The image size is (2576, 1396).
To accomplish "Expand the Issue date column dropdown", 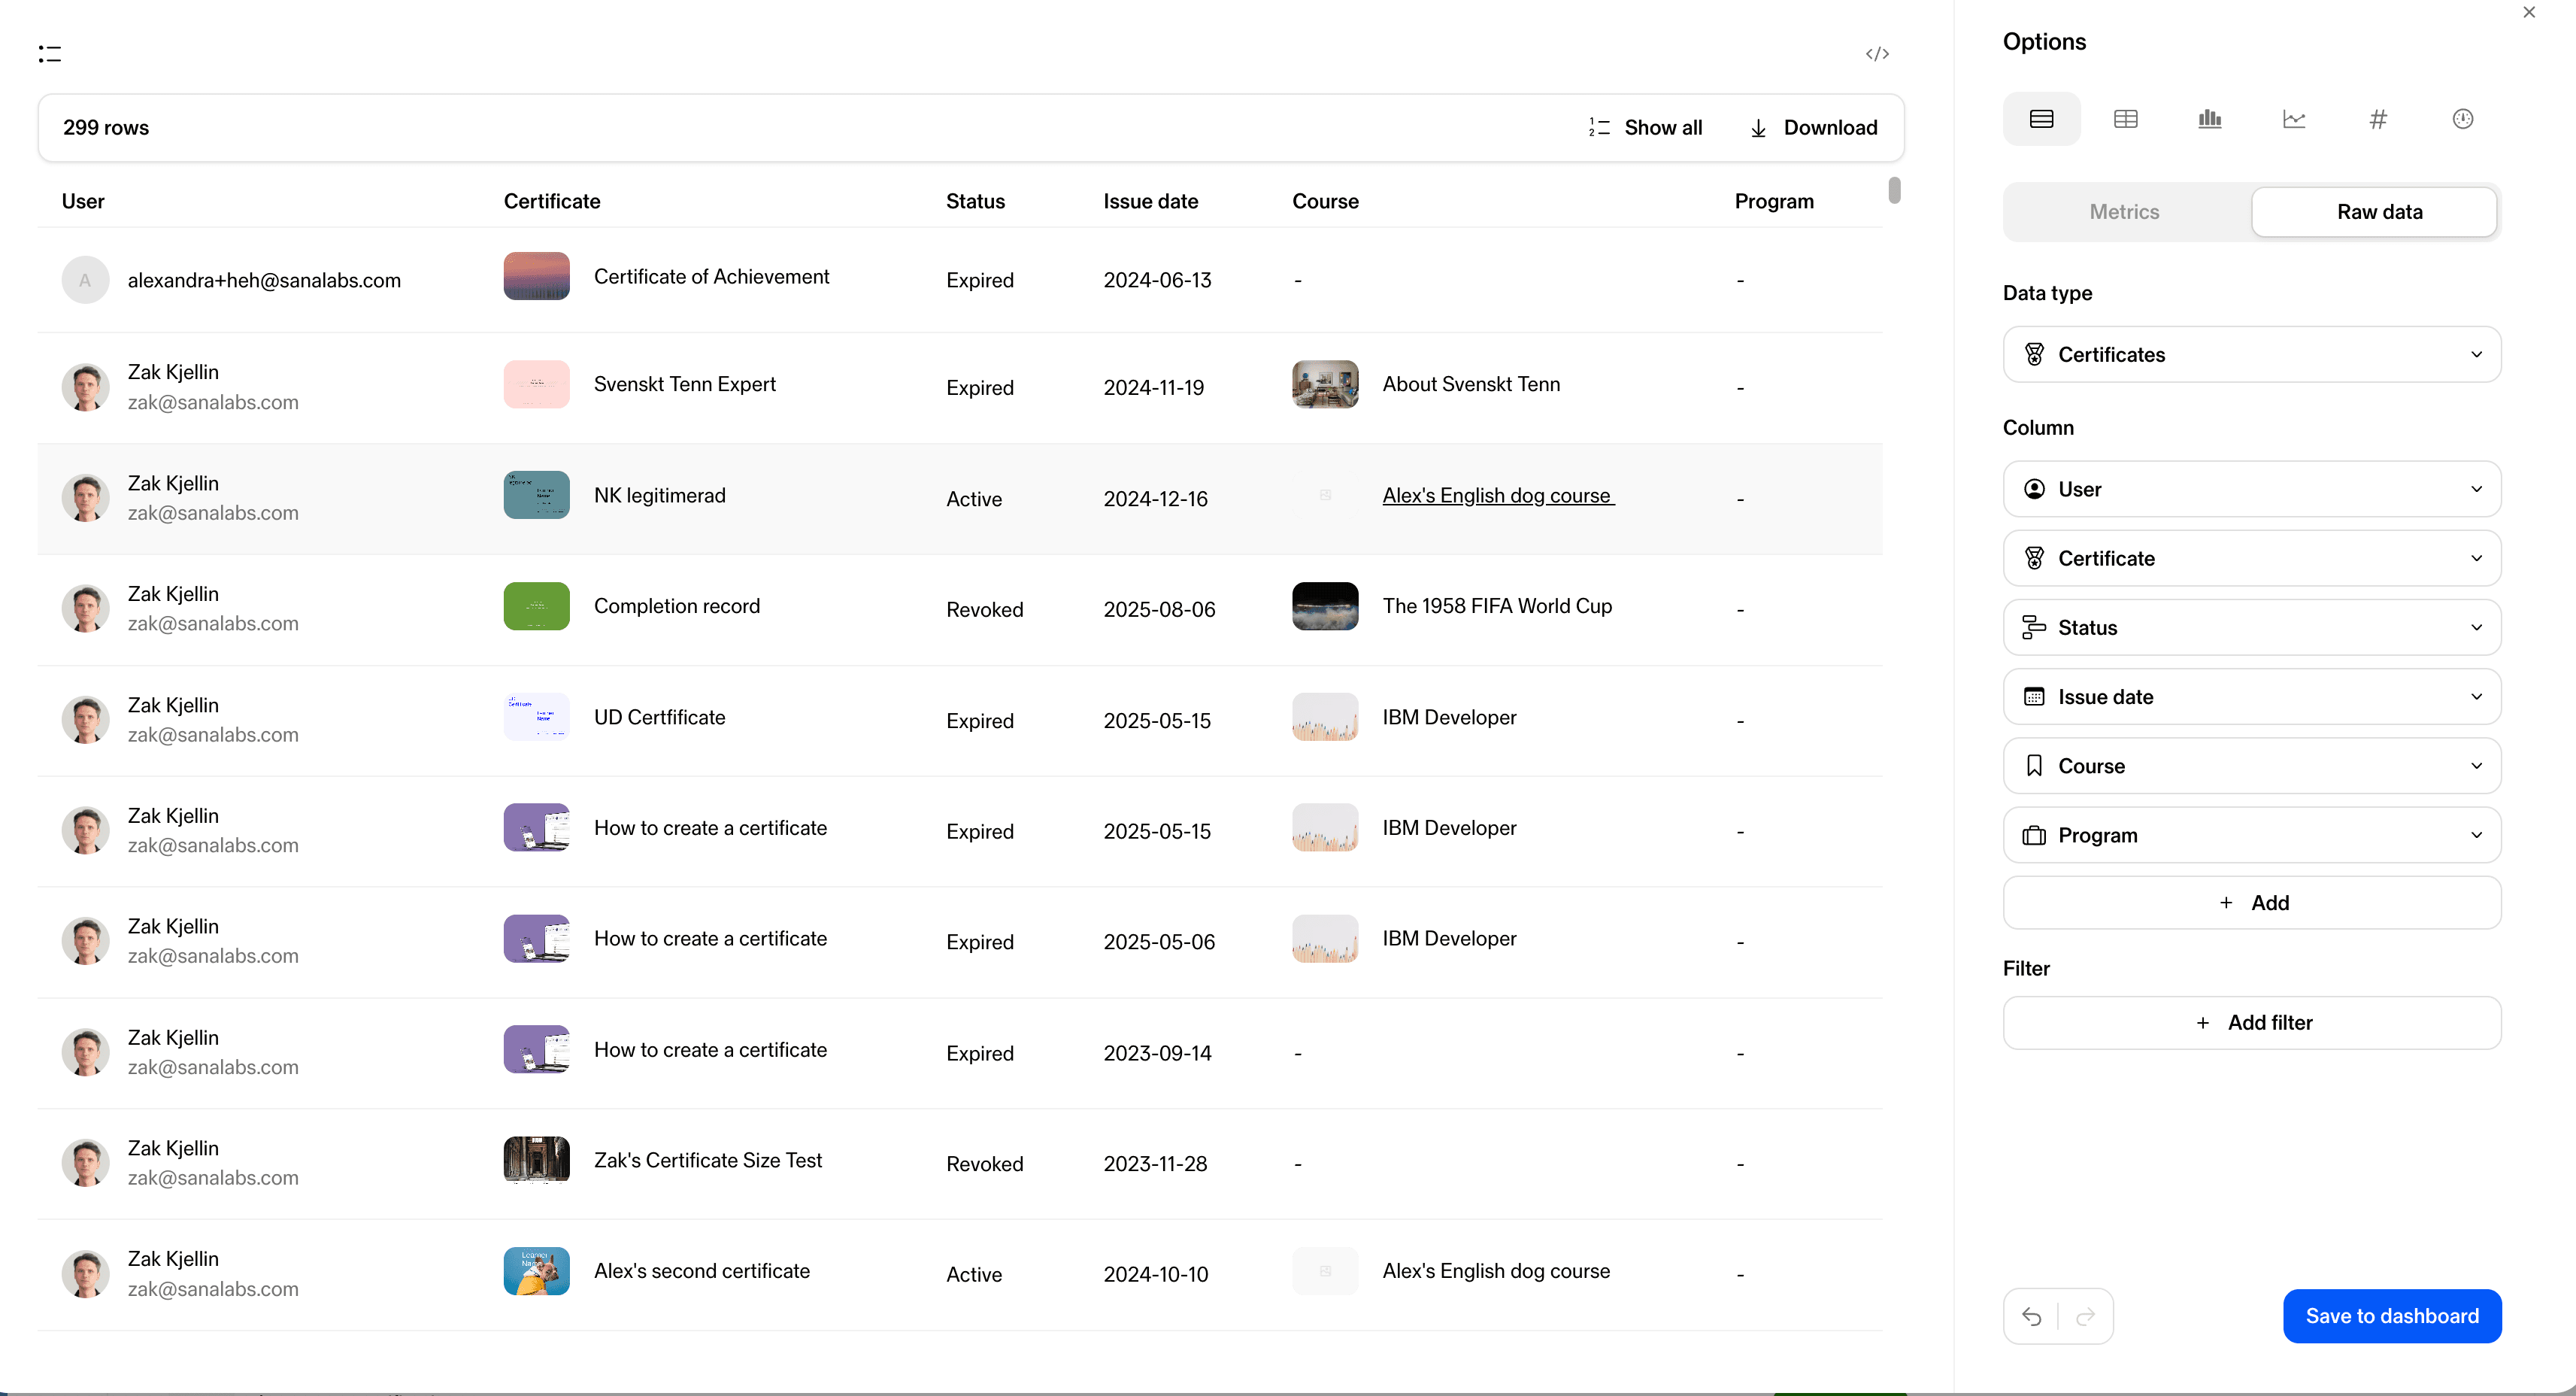I will point(2251,697).
